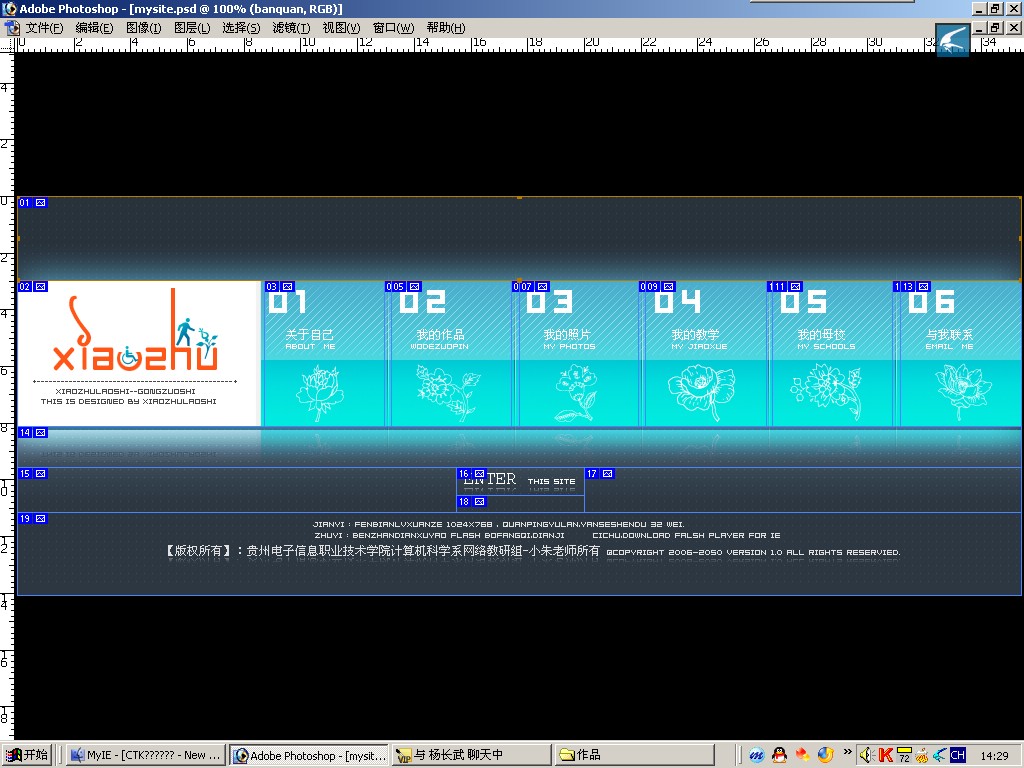The image size is (1024, 768).
Task: Click the Firefox-style globe quick launch icon
Action: tap(825, 755)
